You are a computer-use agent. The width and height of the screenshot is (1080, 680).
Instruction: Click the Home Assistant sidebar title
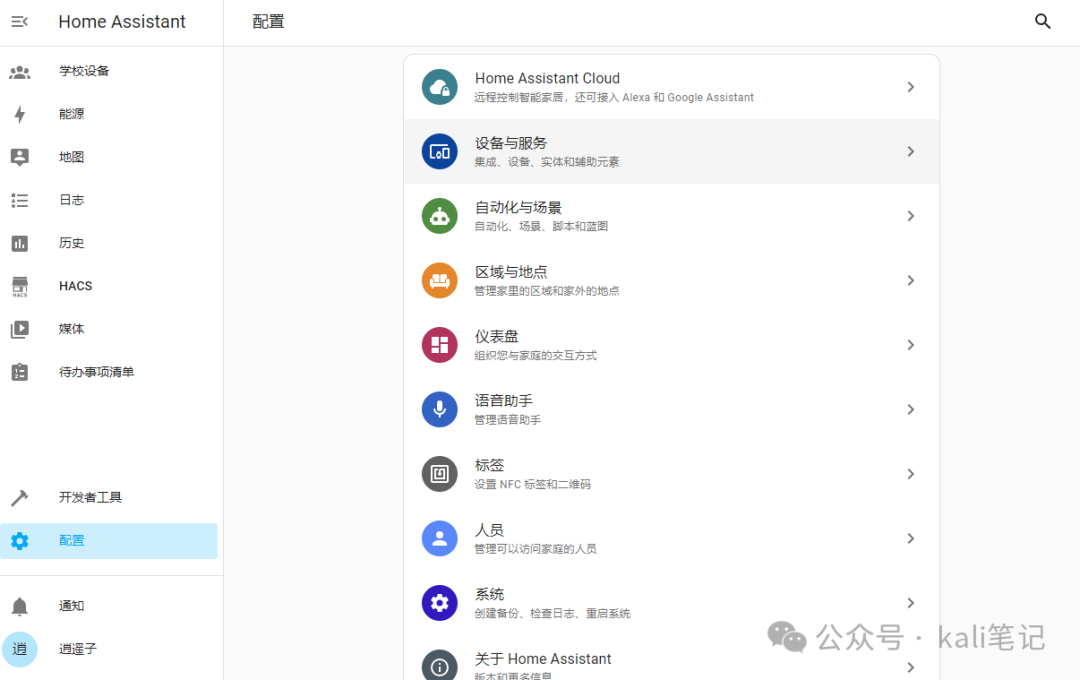pyautogui.click(x=122, y=22)
